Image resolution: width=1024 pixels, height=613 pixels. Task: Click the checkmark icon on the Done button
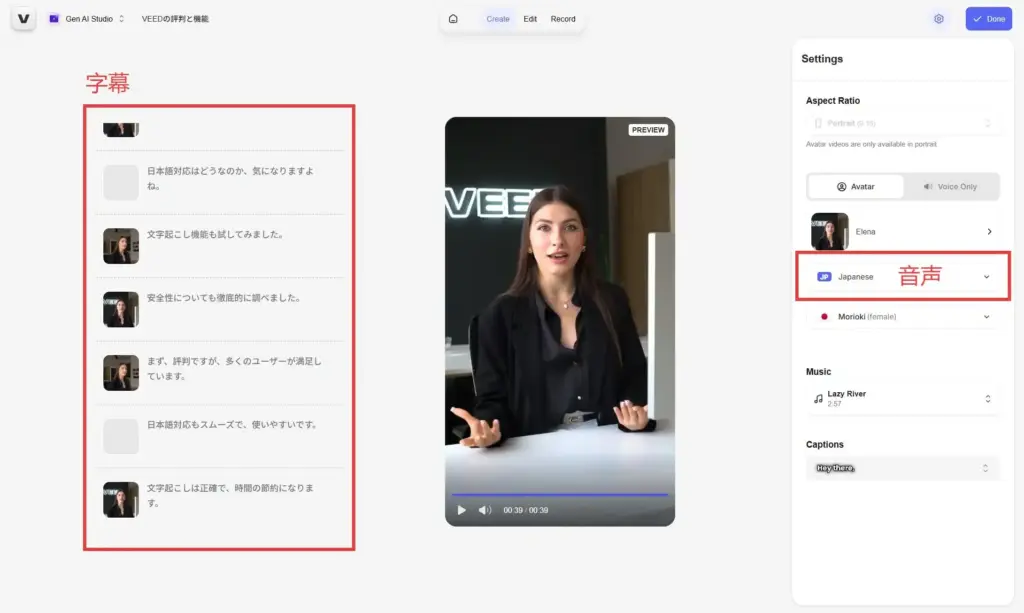point(977,19)
